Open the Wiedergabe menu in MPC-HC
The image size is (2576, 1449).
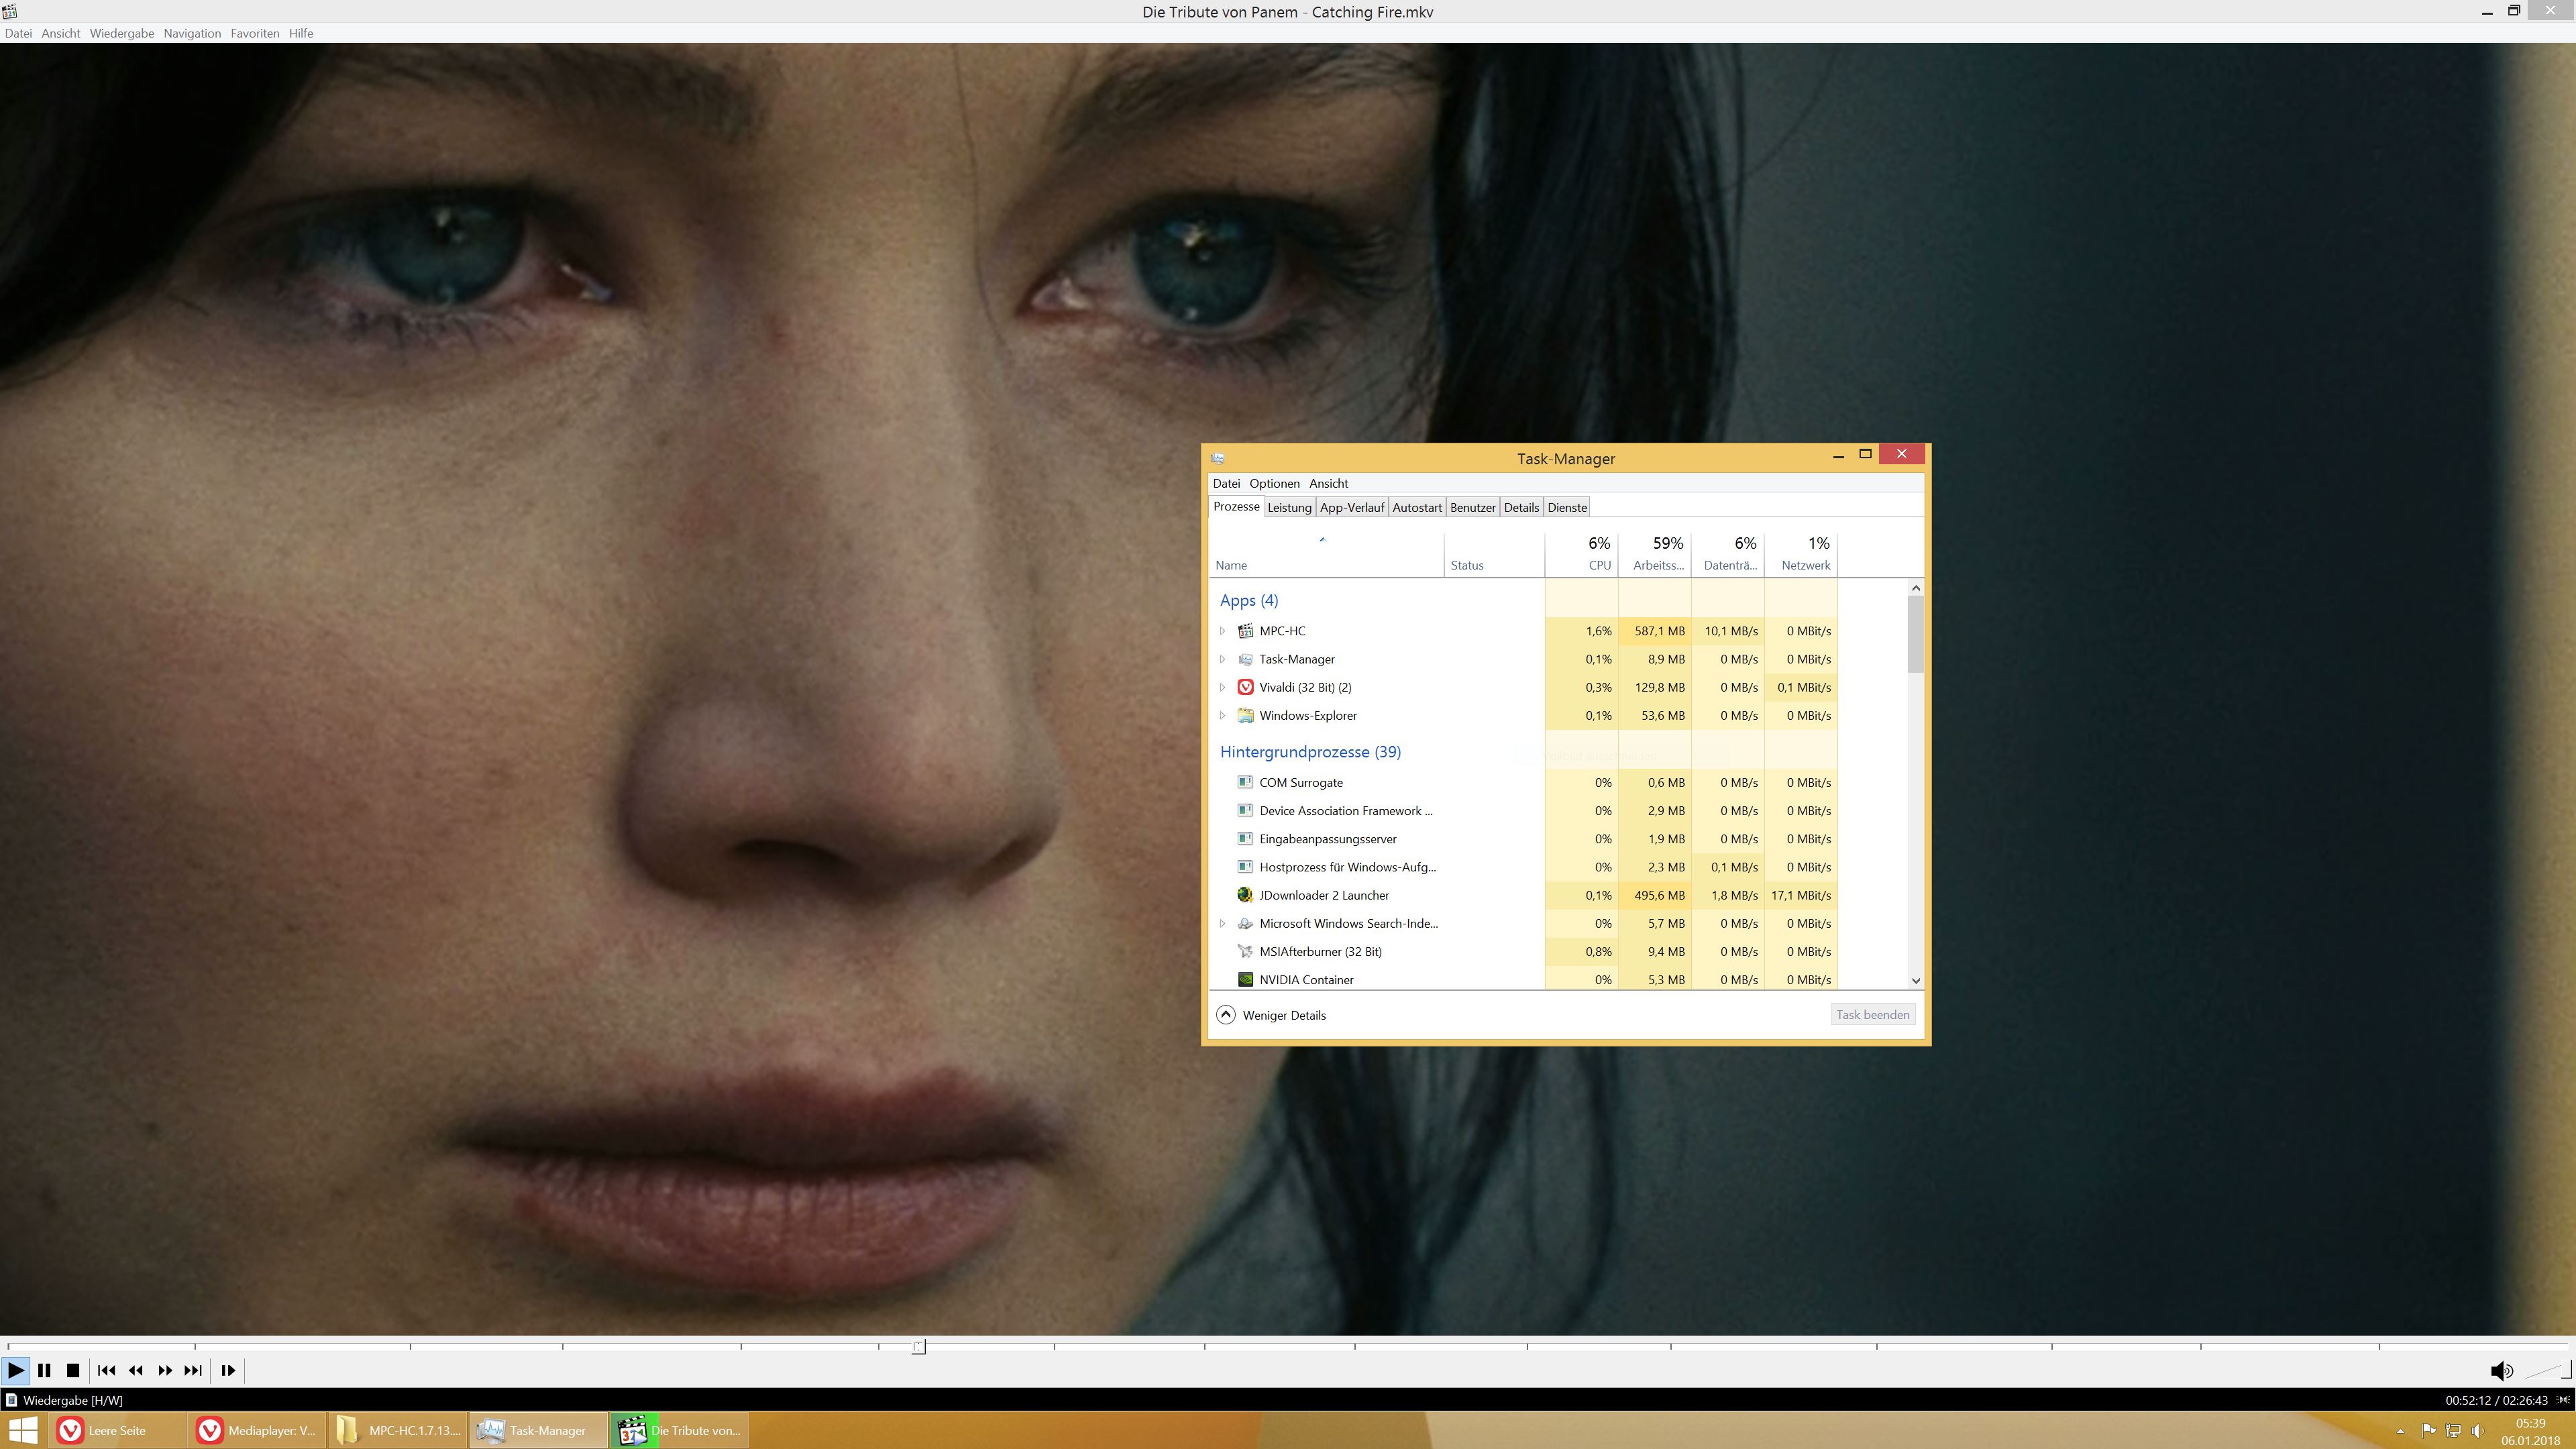tap(122, 33)
